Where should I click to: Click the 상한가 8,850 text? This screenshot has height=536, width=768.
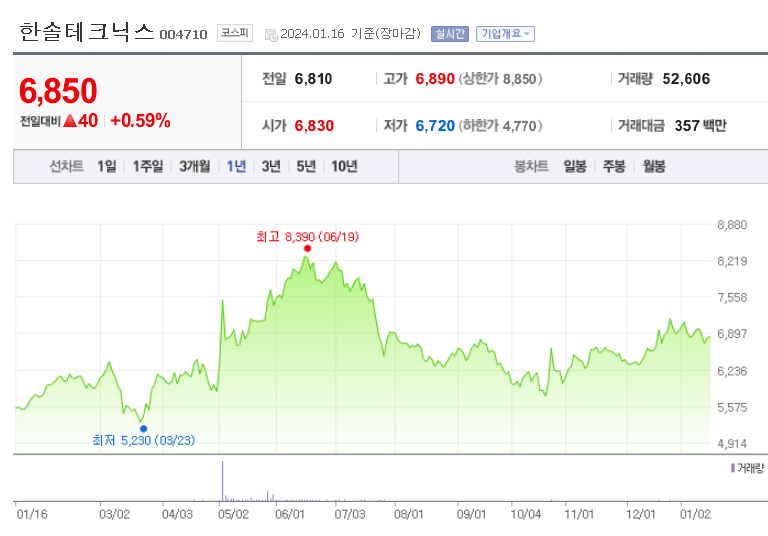501,79
